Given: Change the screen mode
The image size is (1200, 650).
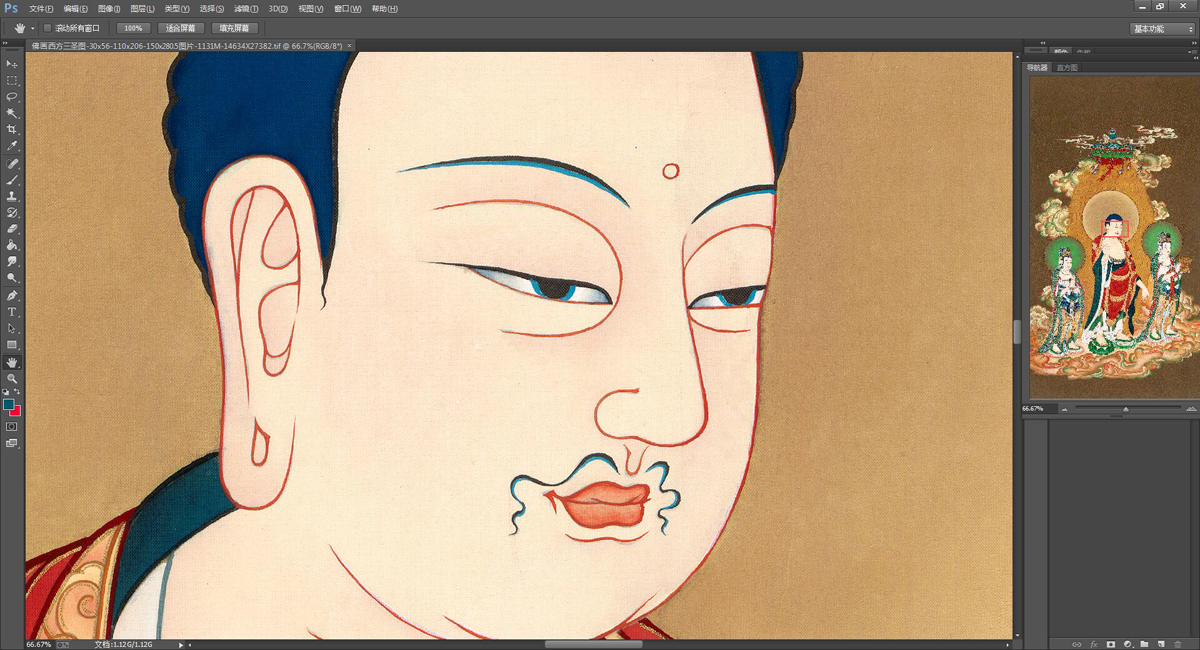Looking at the screenshot, I should click(12, 443).
